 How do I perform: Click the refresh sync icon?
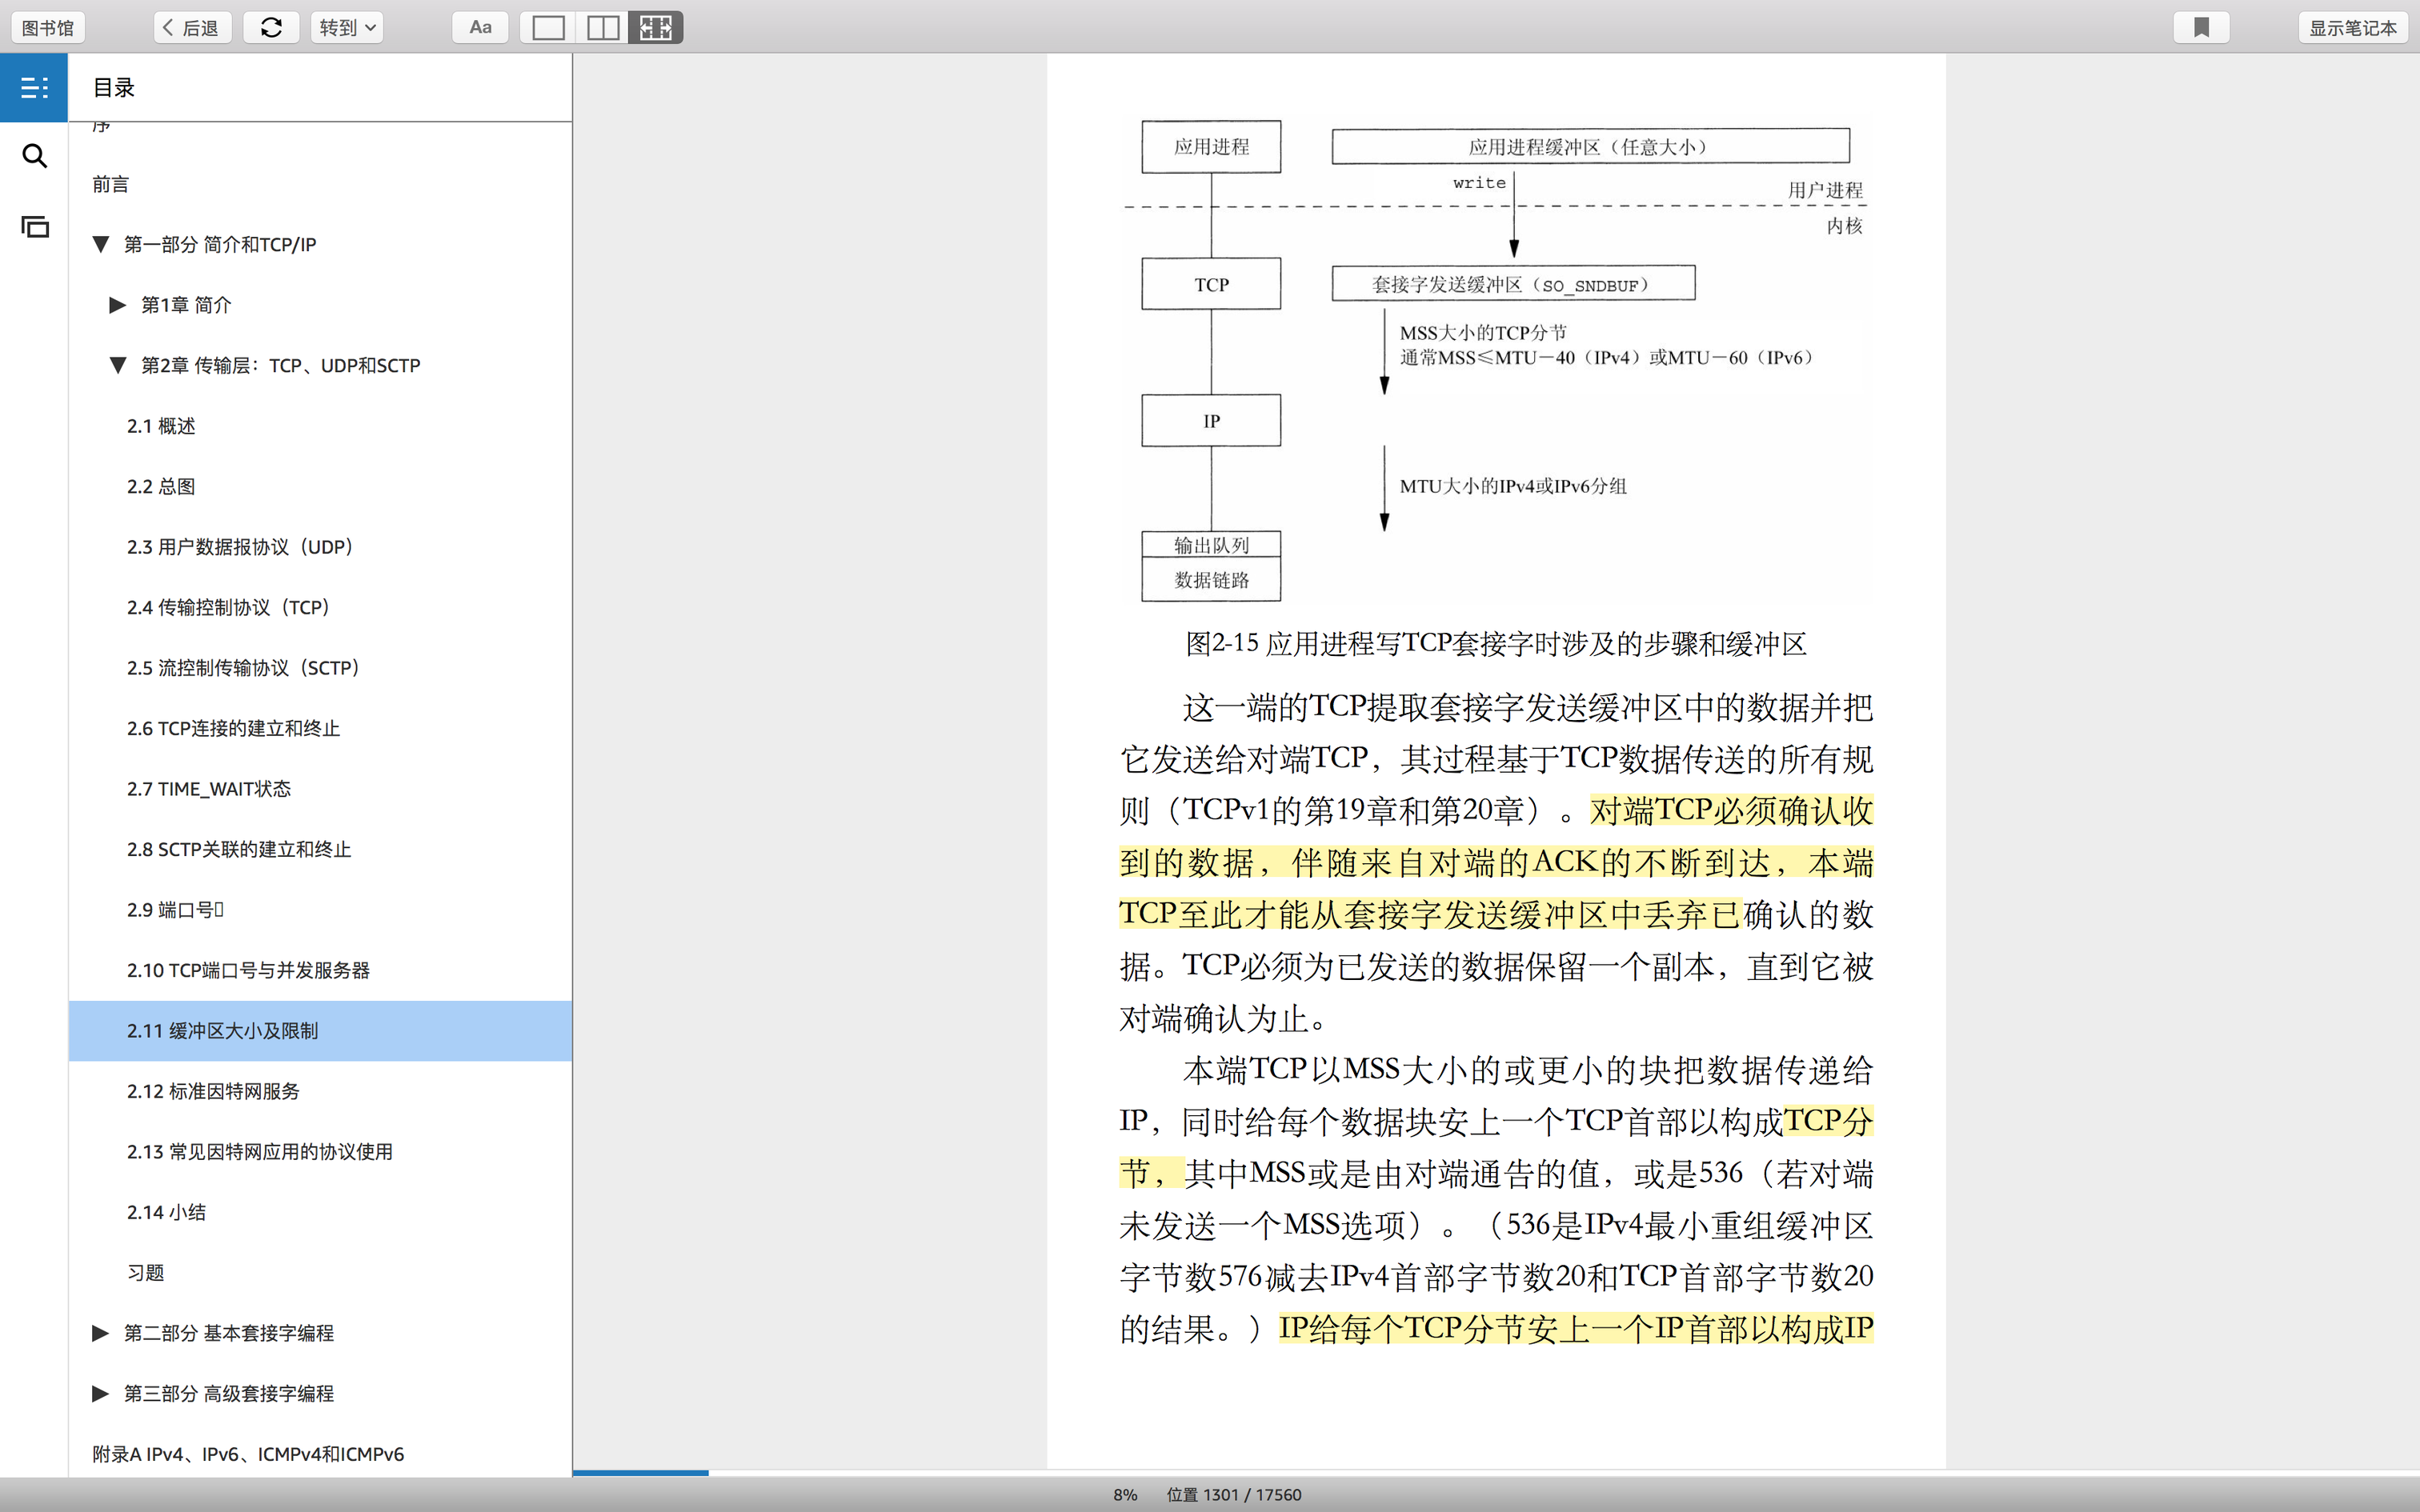pyautogui.click(x=271, y=27)
